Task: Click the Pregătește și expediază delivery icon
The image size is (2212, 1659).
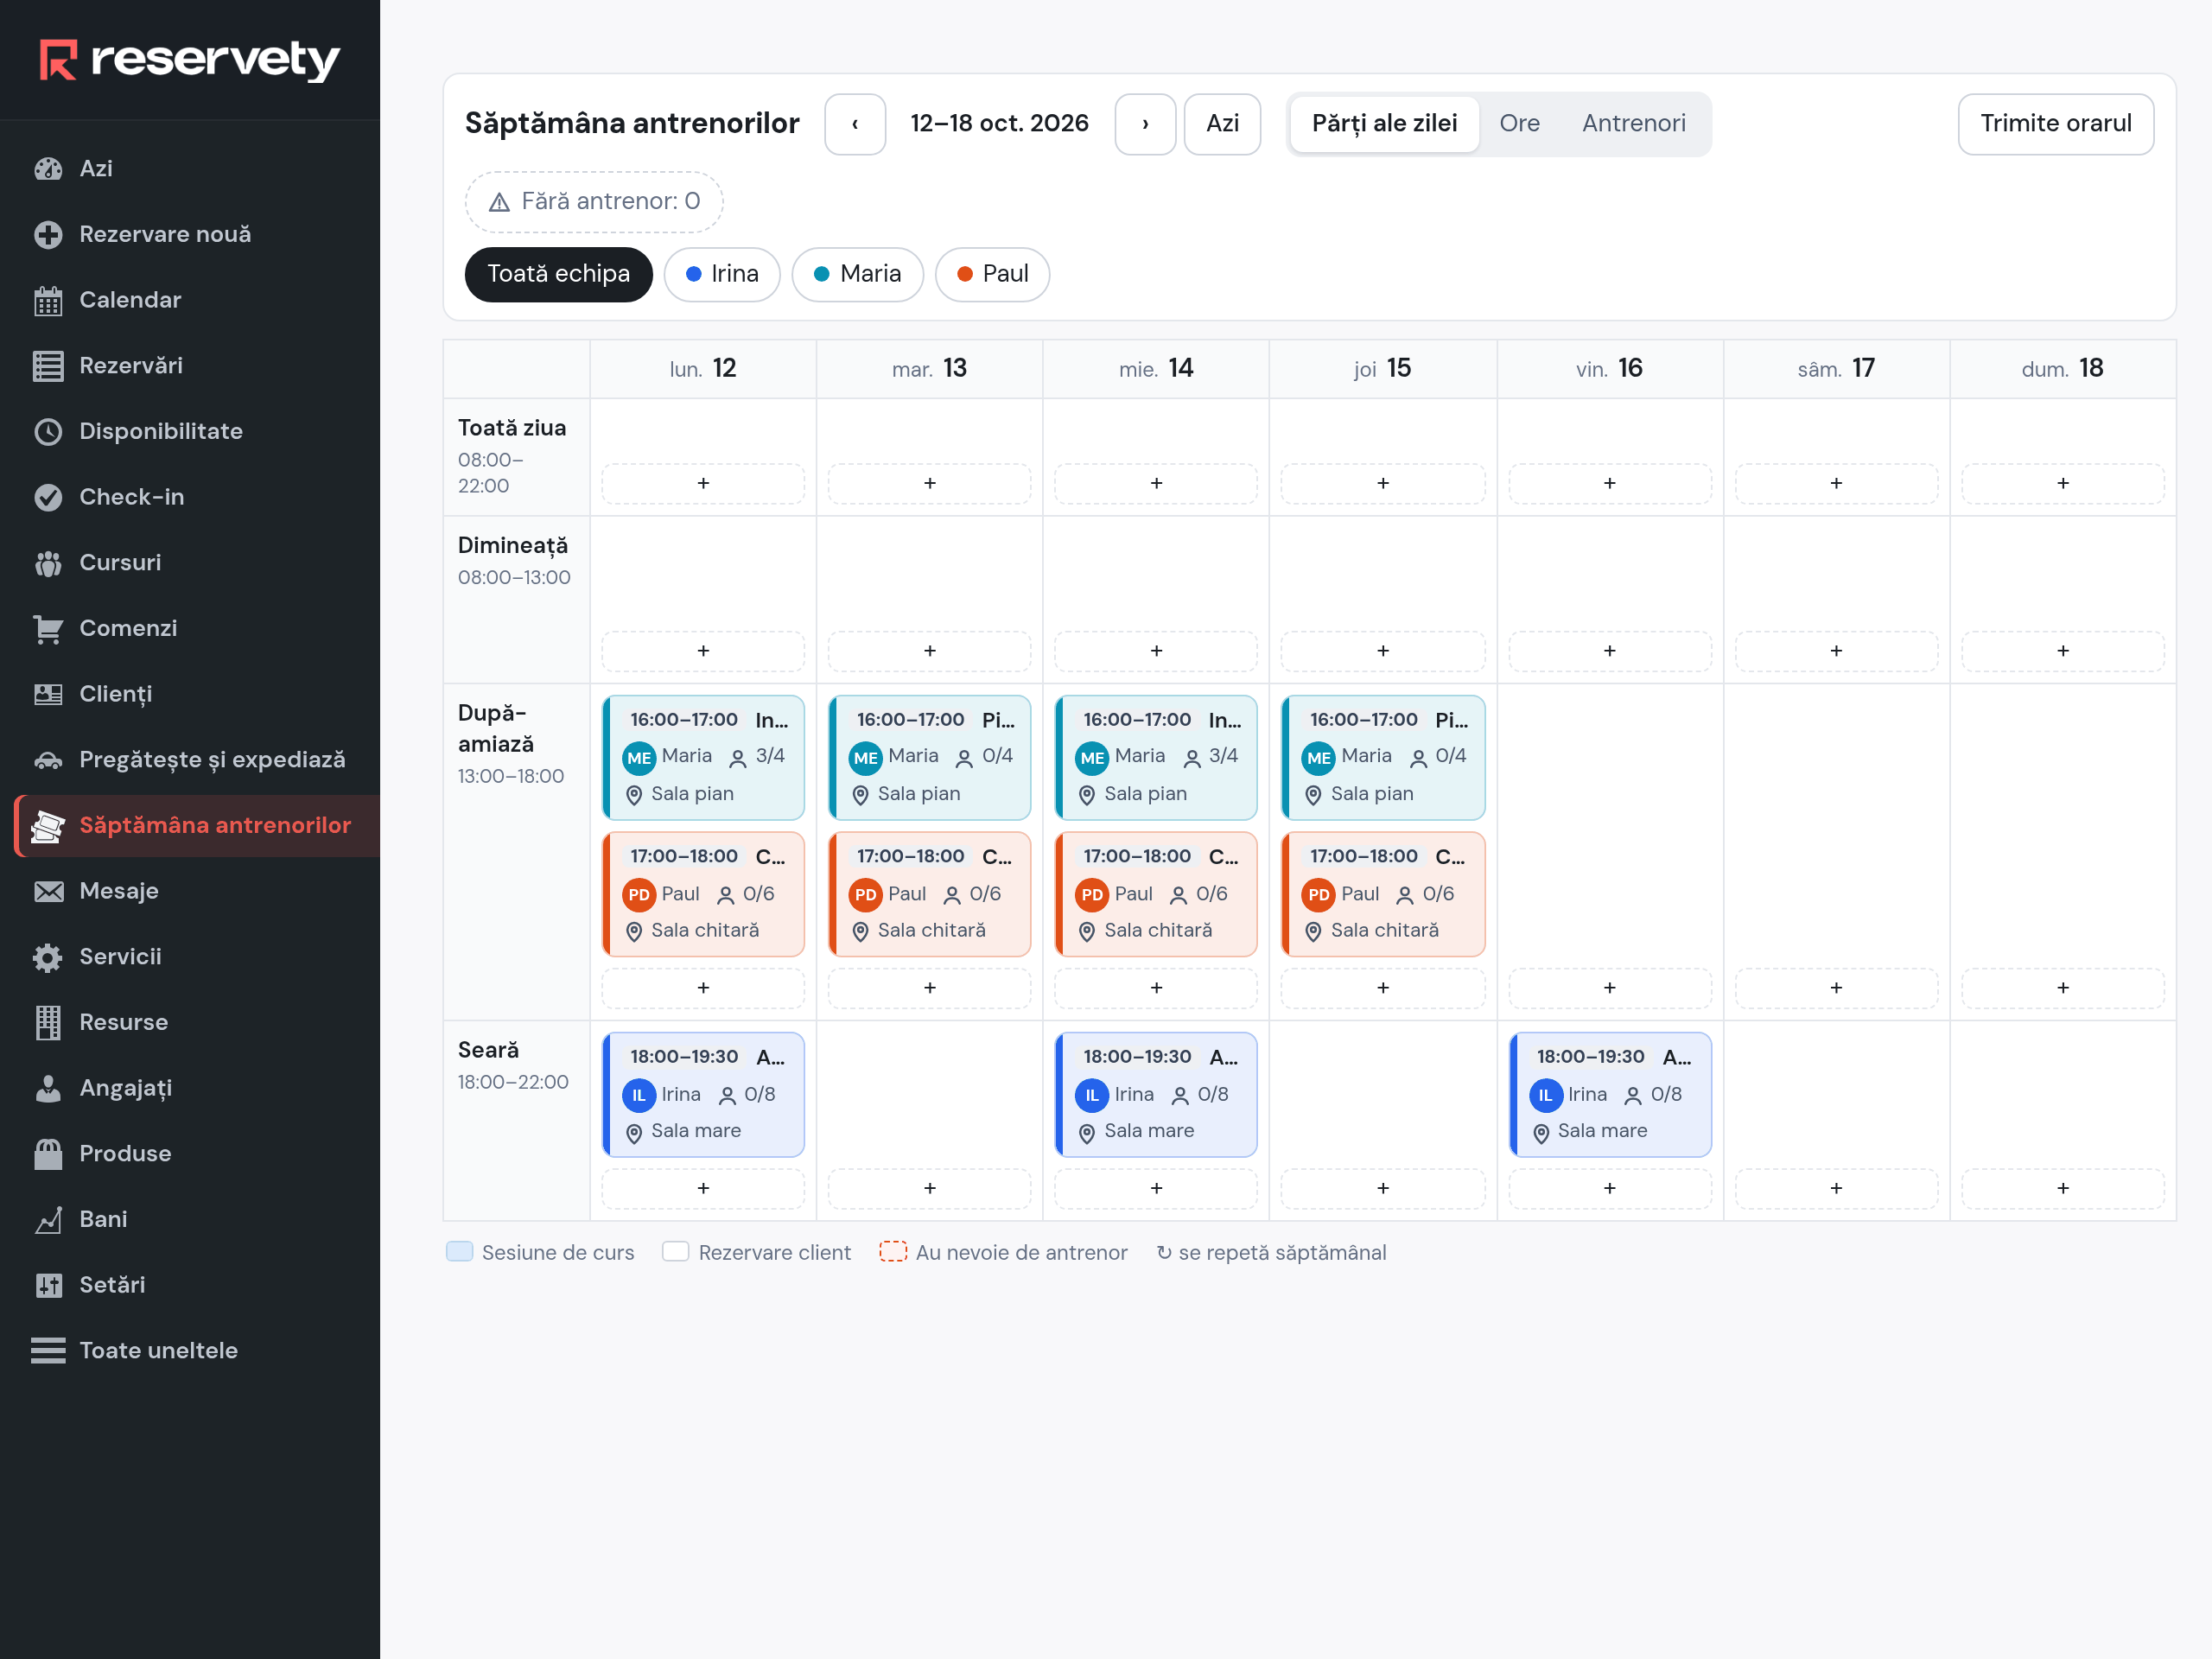Action: click(48, 760)
